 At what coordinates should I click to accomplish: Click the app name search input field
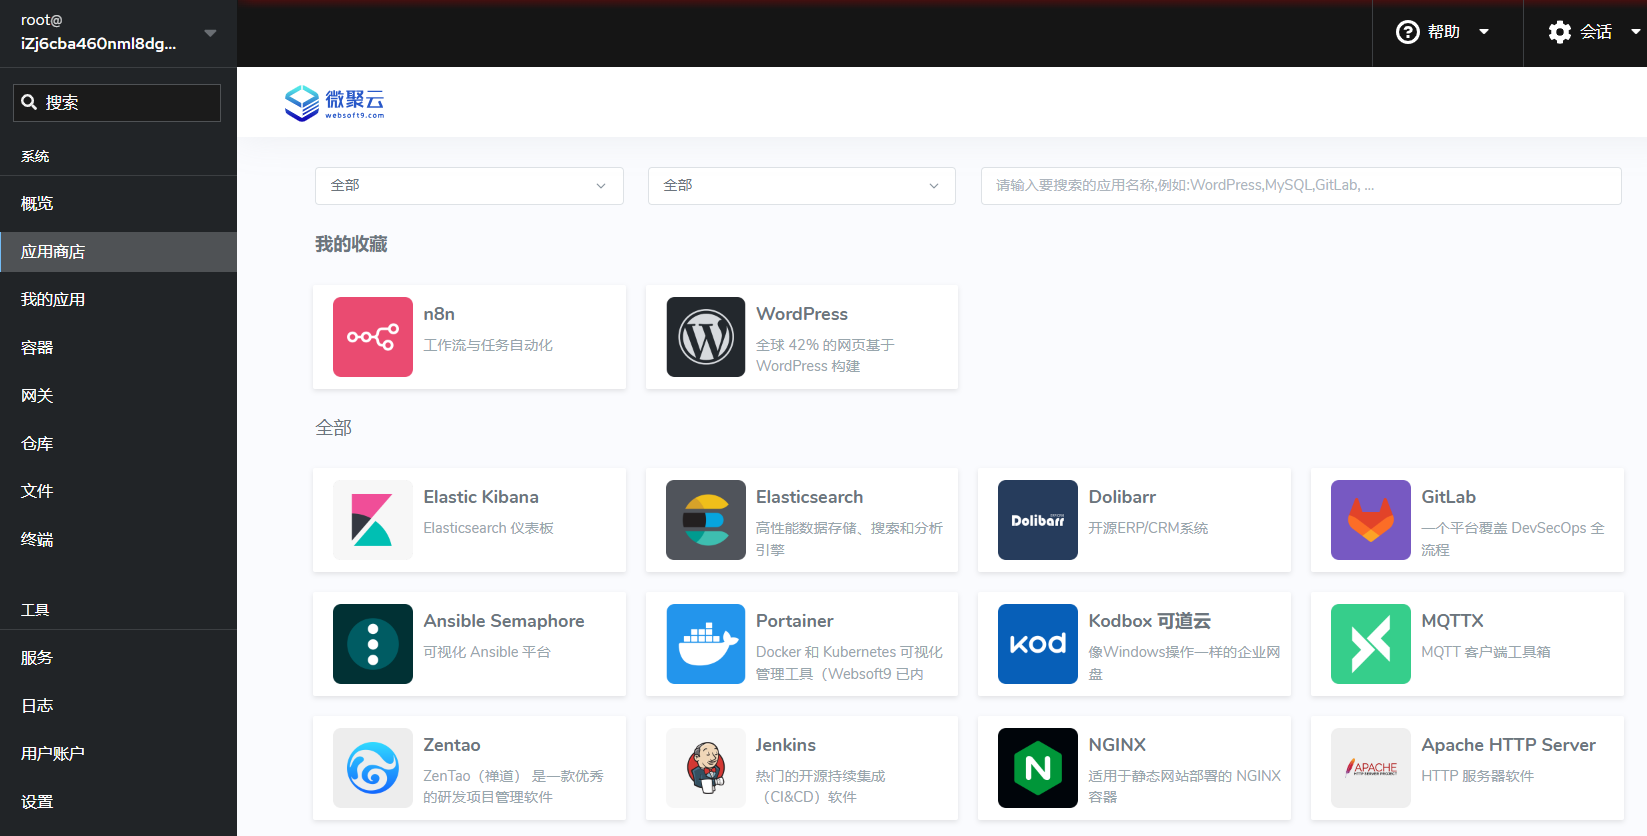tap(1300, 186)
